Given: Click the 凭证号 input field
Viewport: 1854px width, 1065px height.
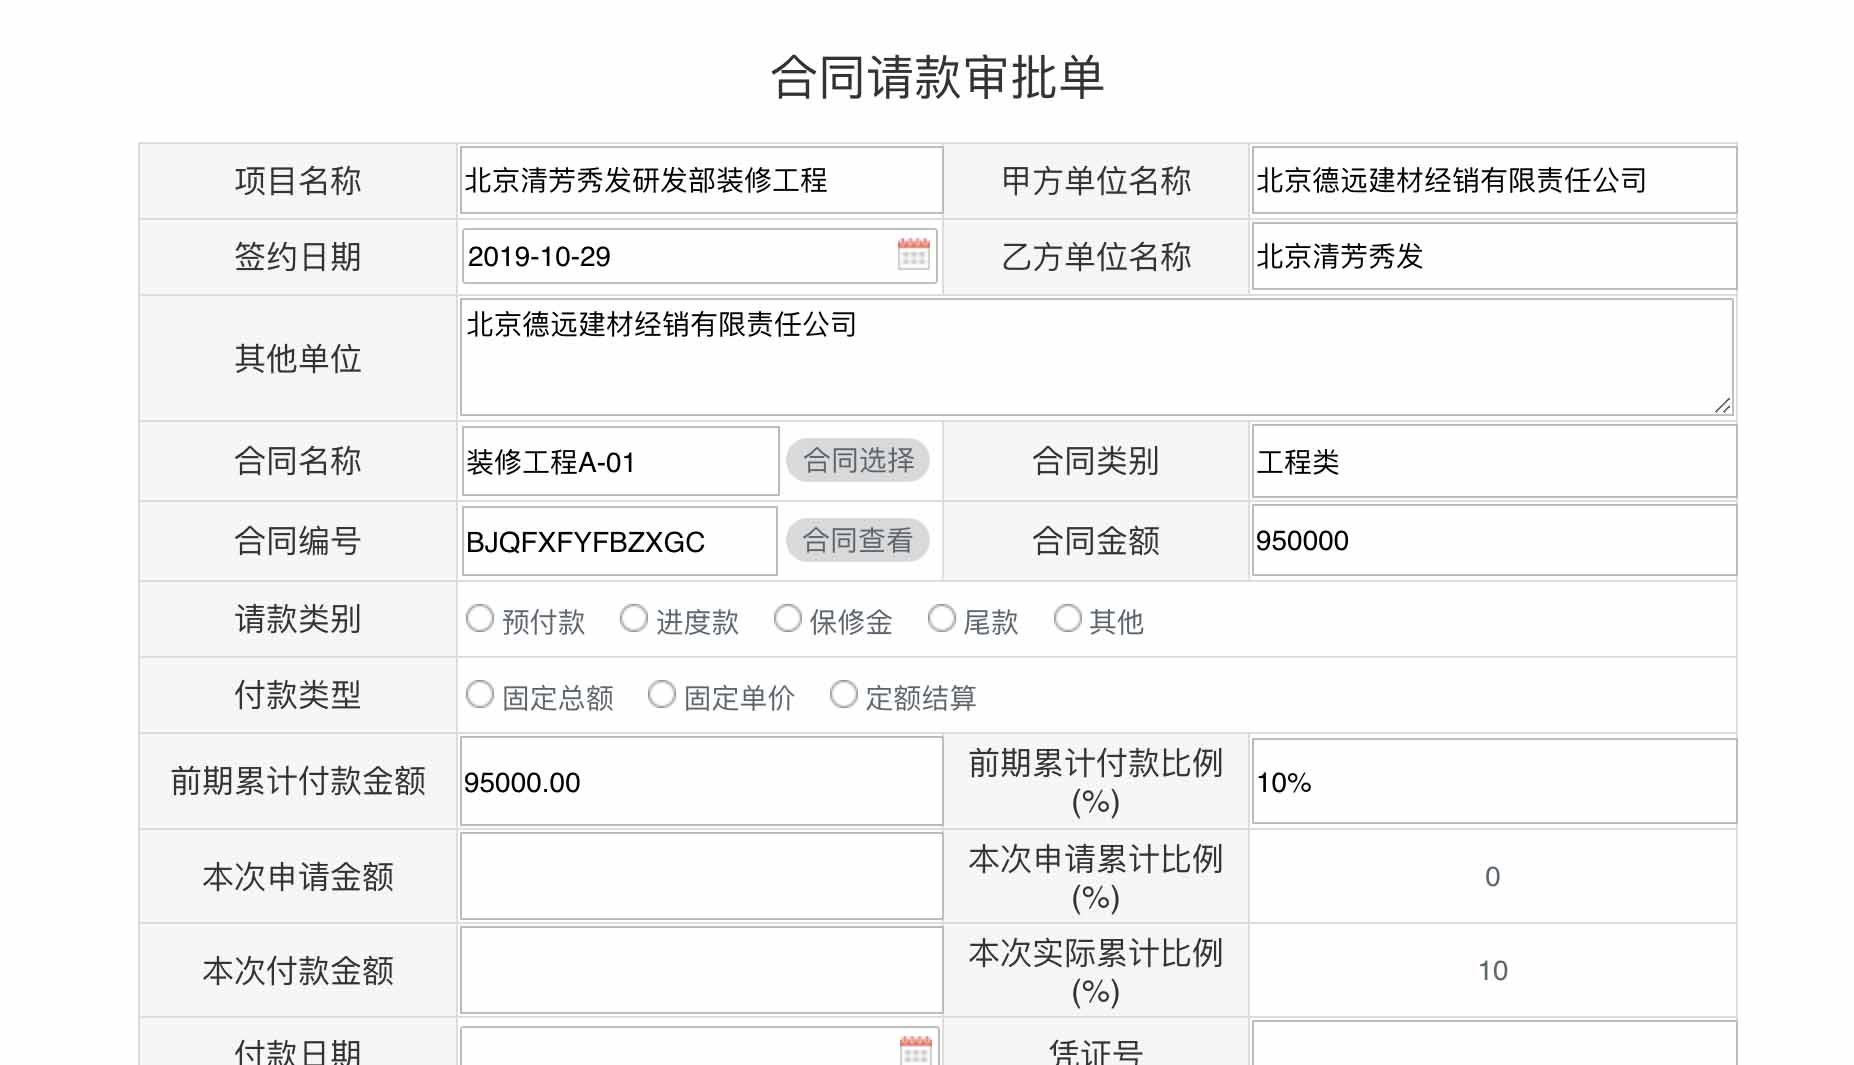Looking at the screenshot, I should click(x=1492, y=1050).
